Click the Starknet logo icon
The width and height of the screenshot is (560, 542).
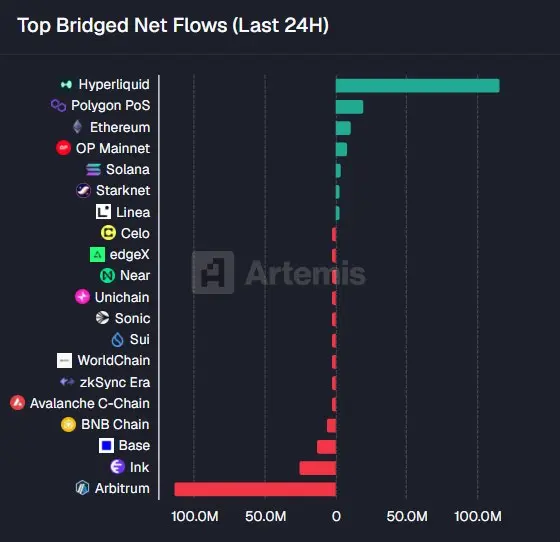pos(84,191)
